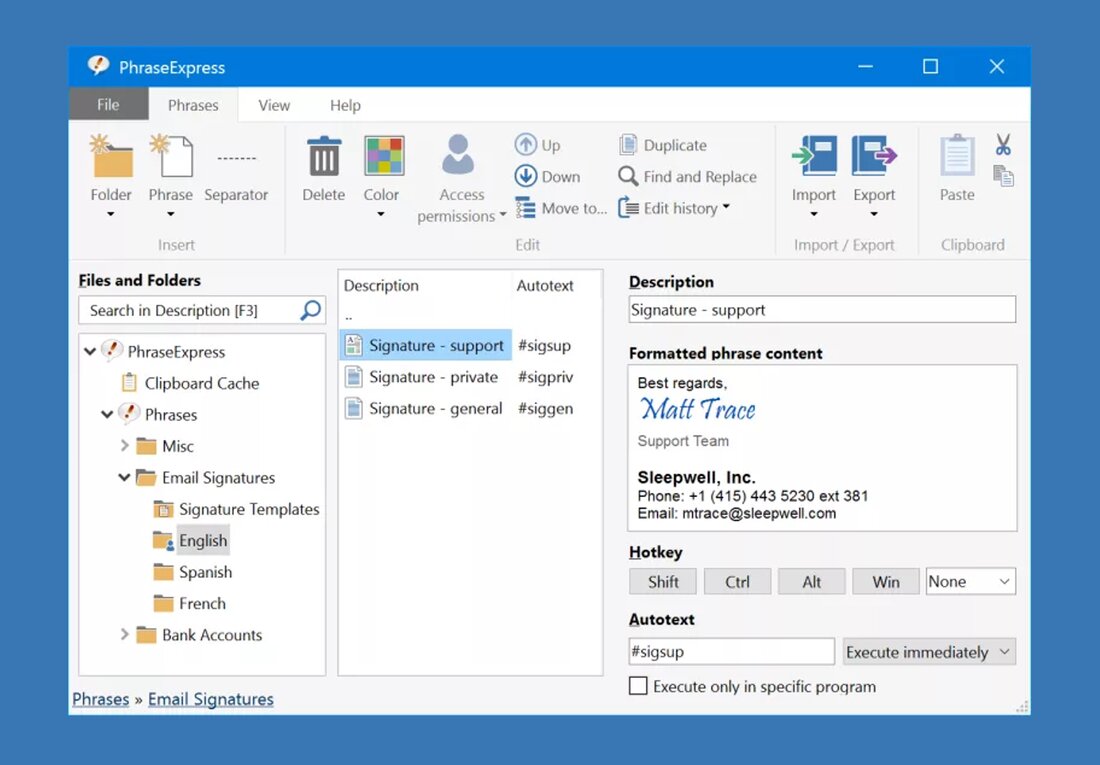Follow the Email Signatures breadcrumb link
Image resolution: width=1100 pixels, height=765 pixels.
[x=210, y=699]
